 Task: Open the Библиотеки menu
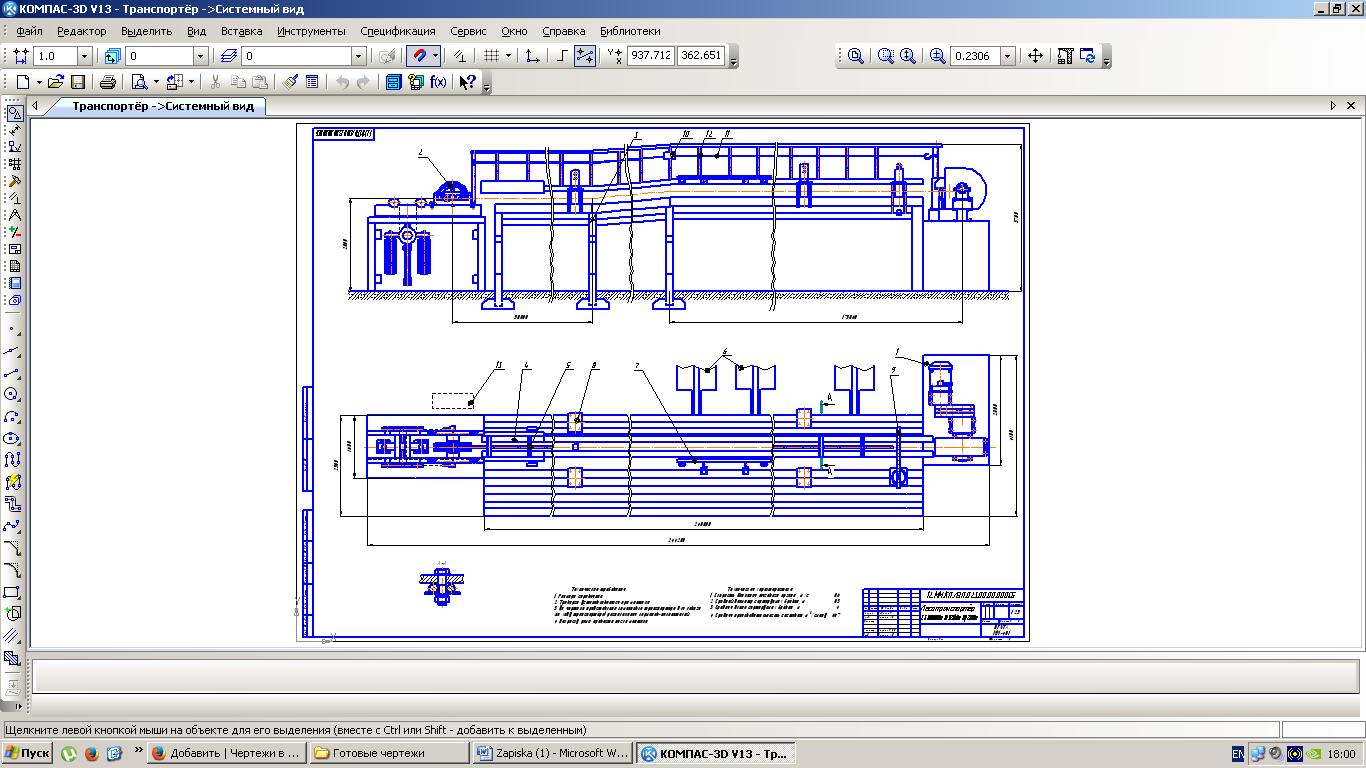[630, 31]
